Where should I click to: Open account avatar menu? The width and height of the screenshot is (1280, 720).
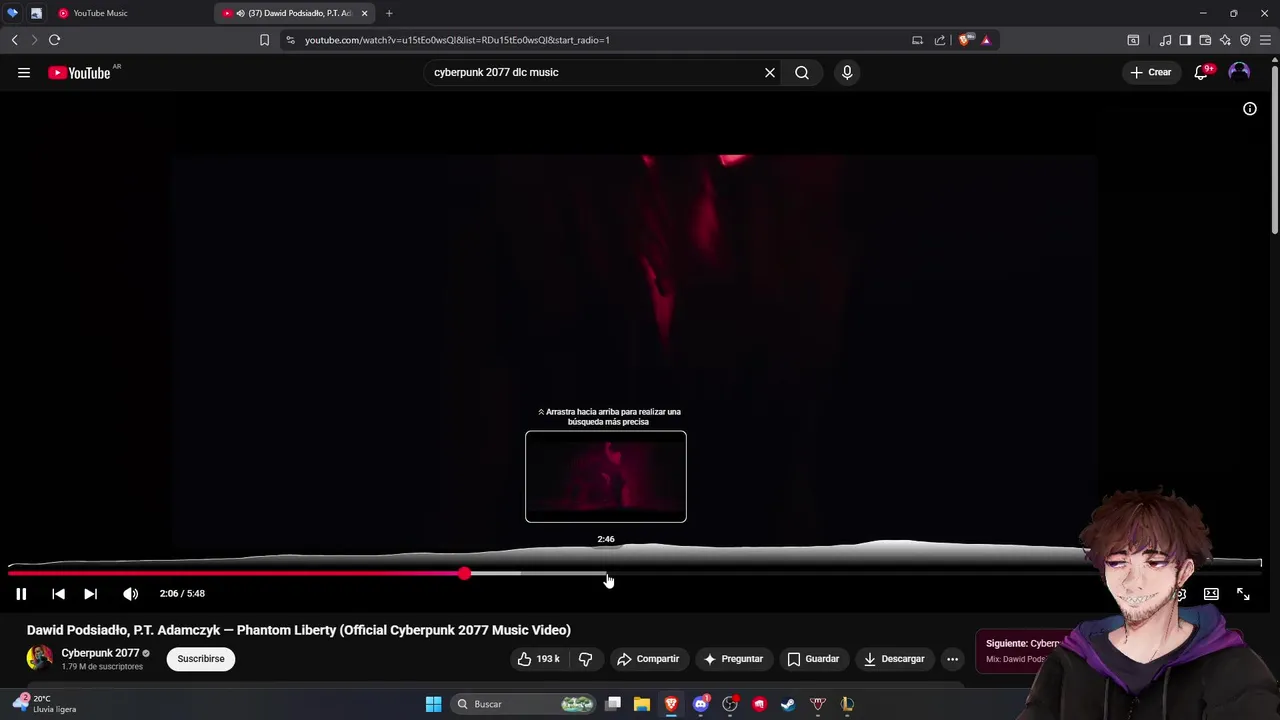(x=1239, y=72)
